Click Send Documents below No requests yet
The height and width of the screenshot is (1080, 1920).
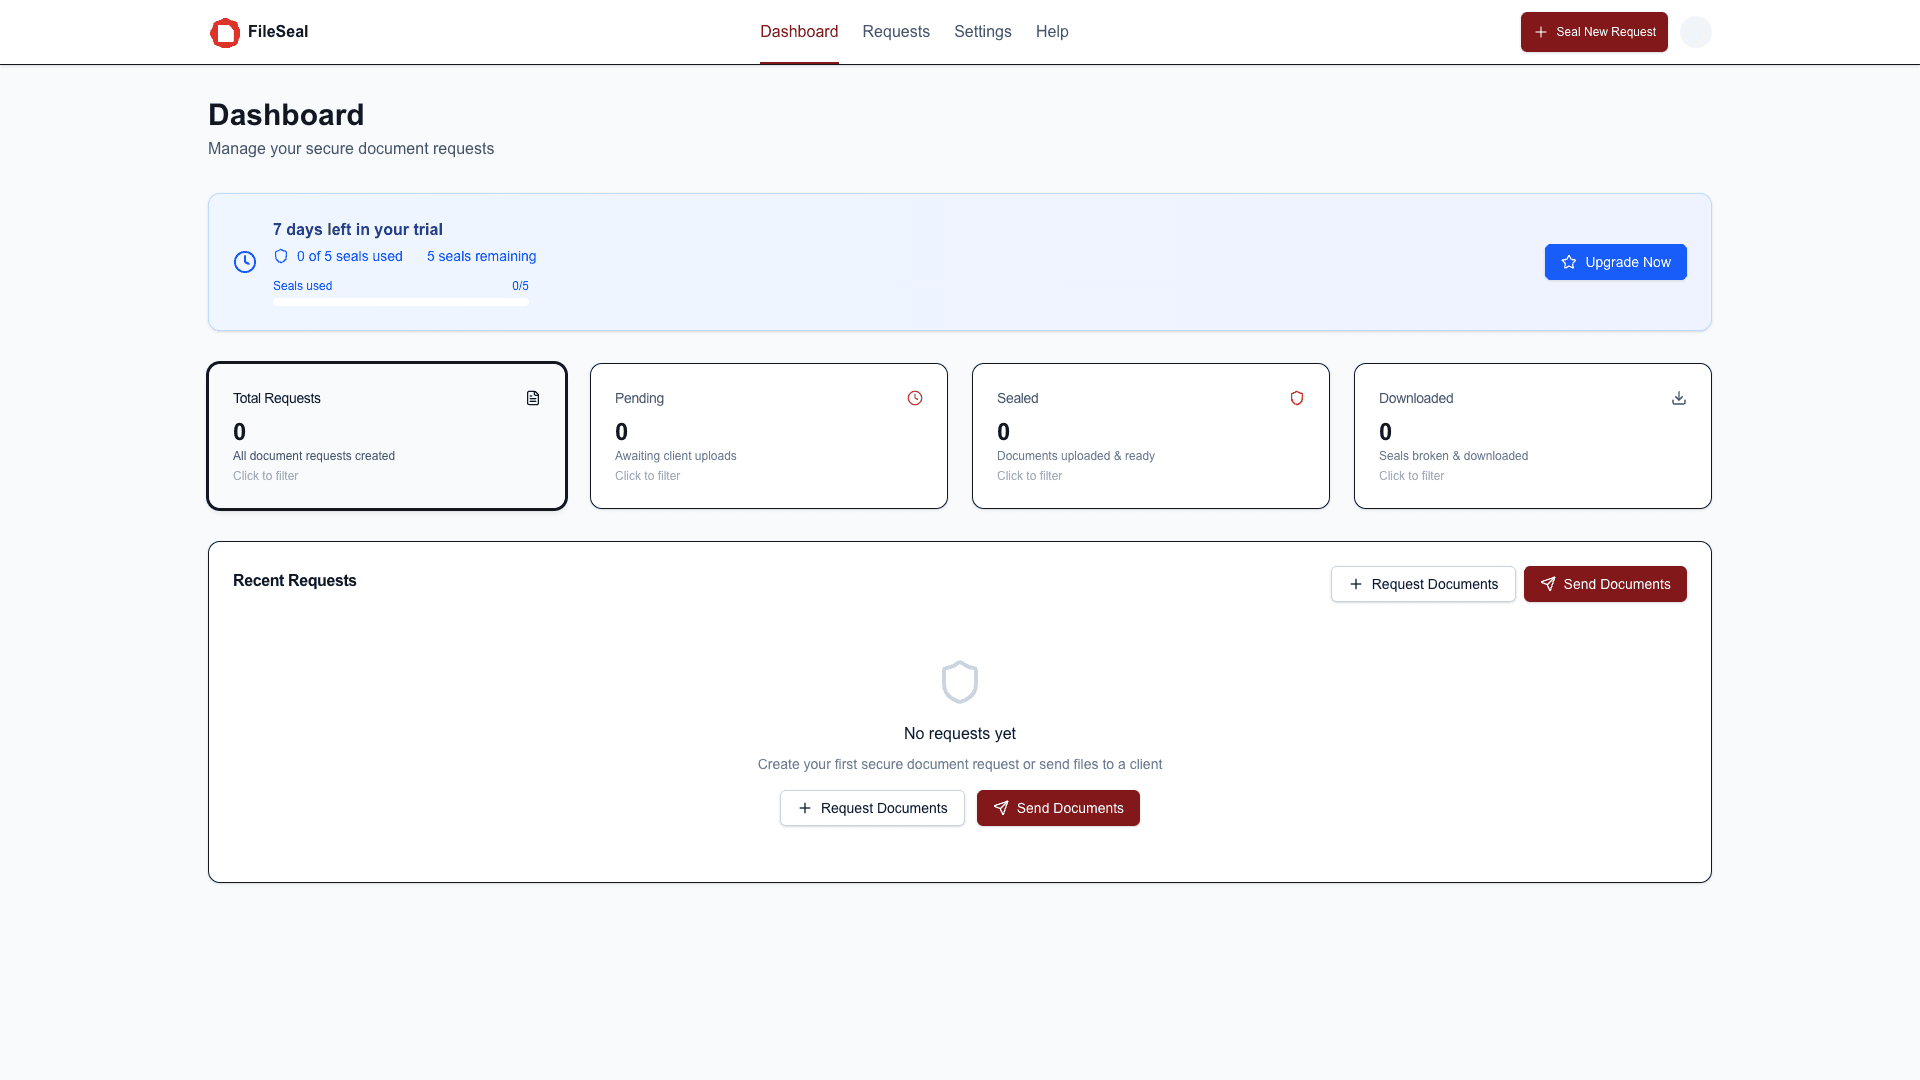click(x=1058, y=808)
